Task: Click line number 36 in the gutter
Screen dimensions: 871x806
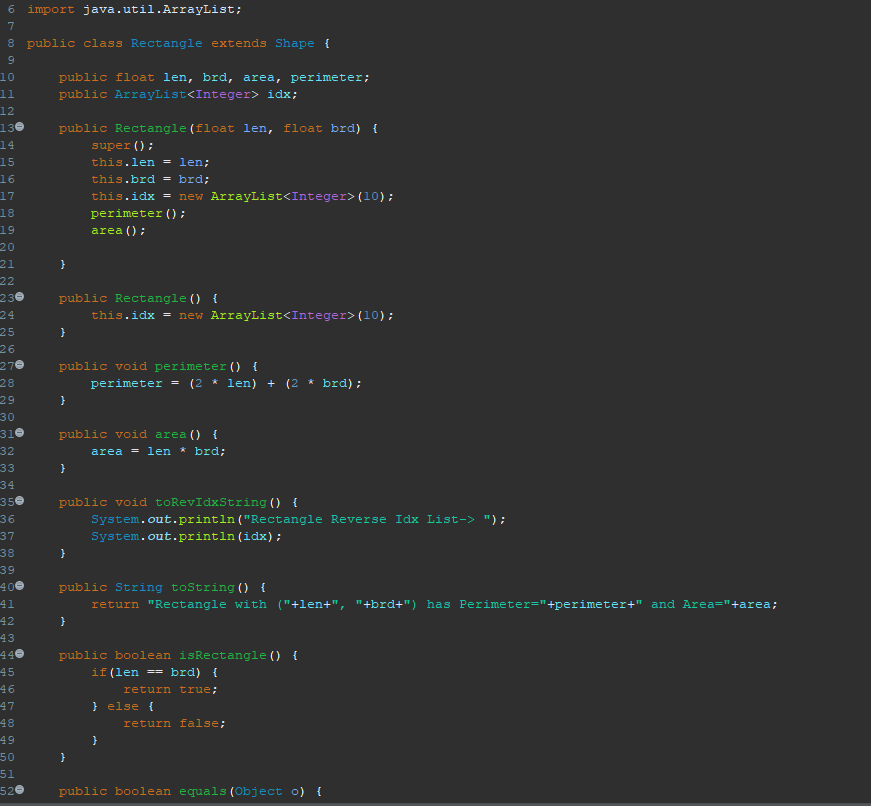Action: [8, 519]
